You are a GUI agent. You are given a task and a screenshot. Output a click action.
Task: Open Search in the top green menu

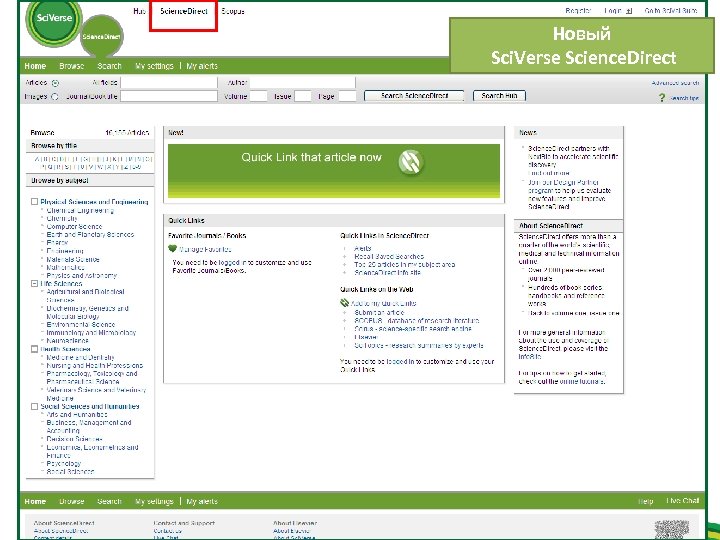coord(109,66)
